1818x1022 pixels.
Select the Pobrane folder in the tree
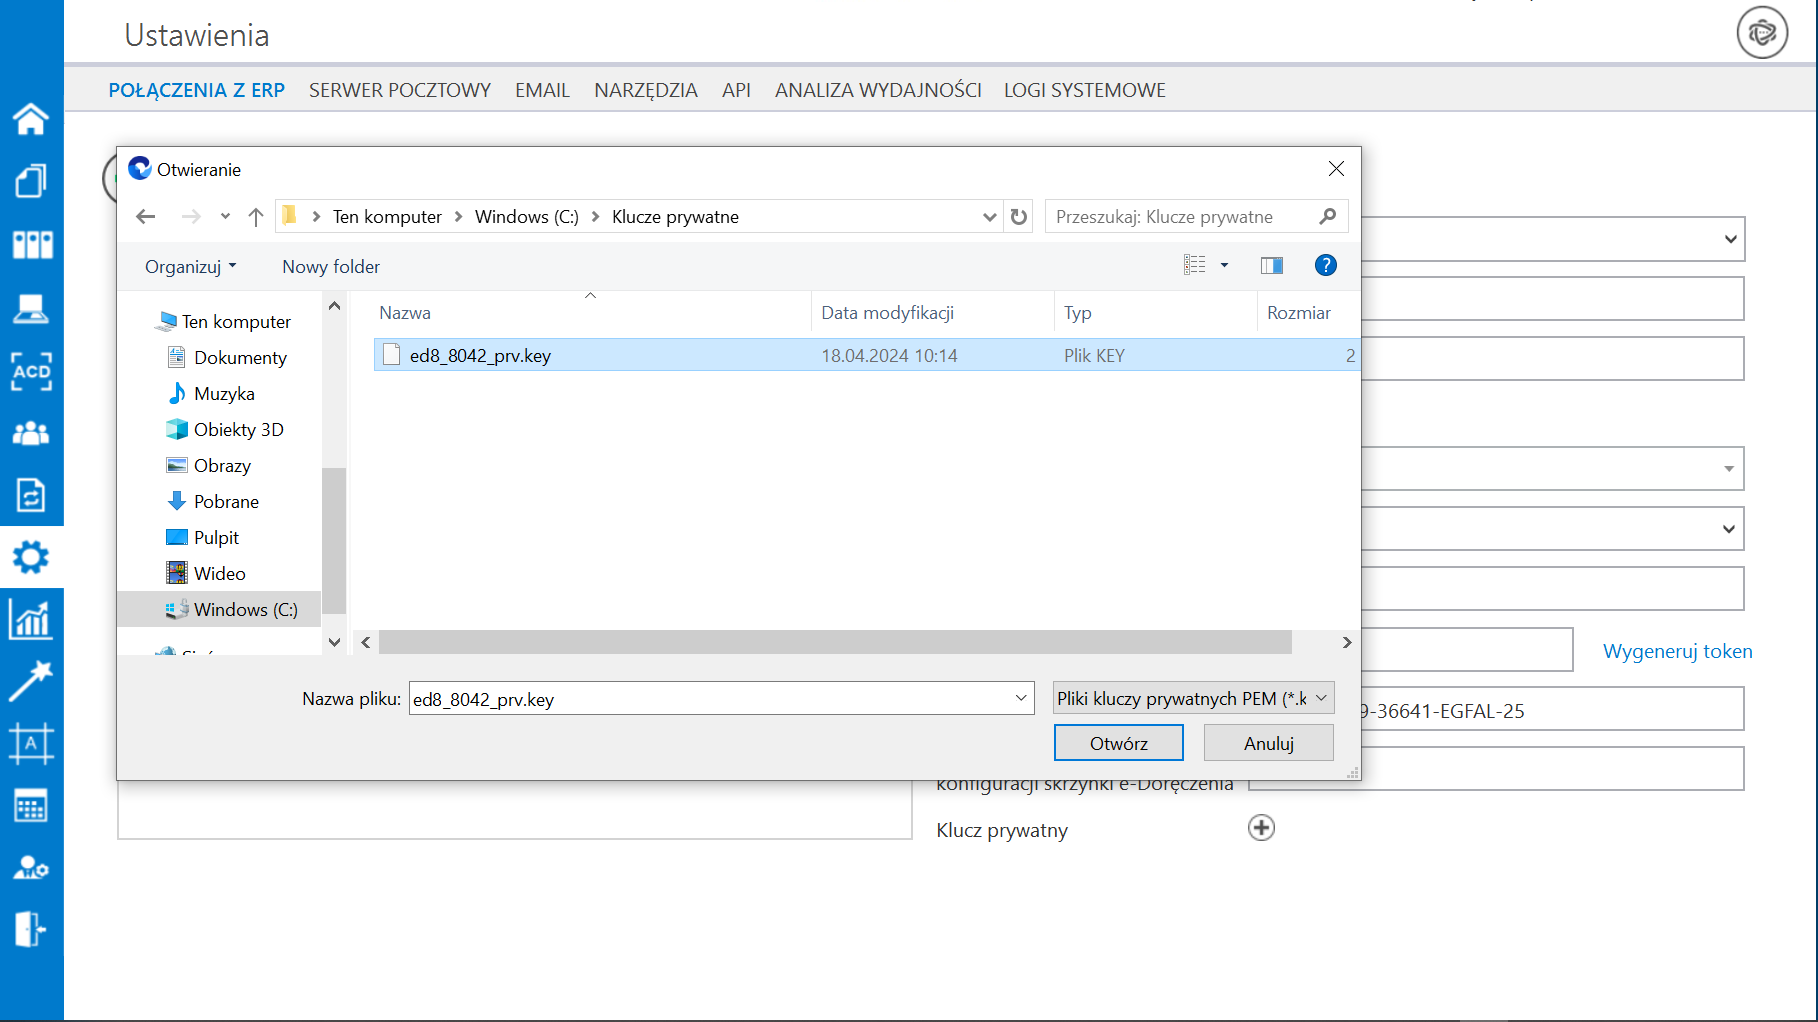[226, 502]
